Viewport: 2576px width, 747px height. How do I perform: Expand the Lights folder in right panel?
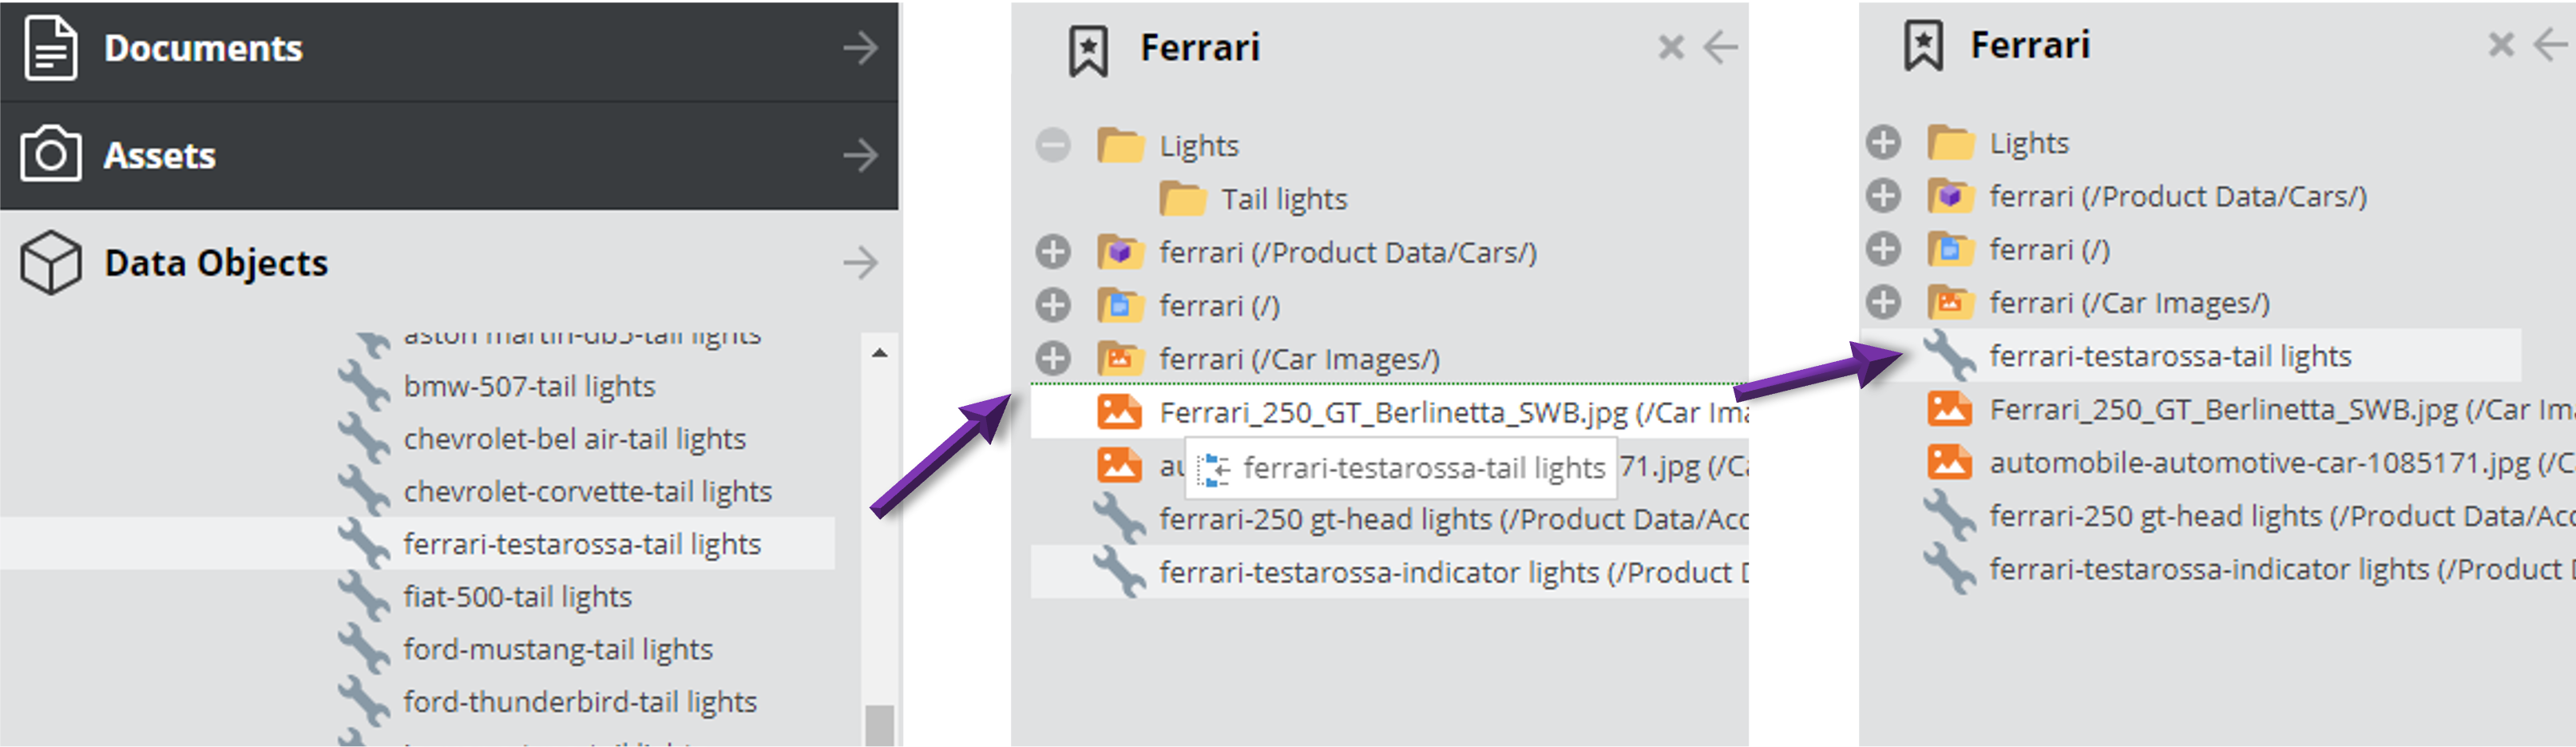click(x=1883, y=143)
